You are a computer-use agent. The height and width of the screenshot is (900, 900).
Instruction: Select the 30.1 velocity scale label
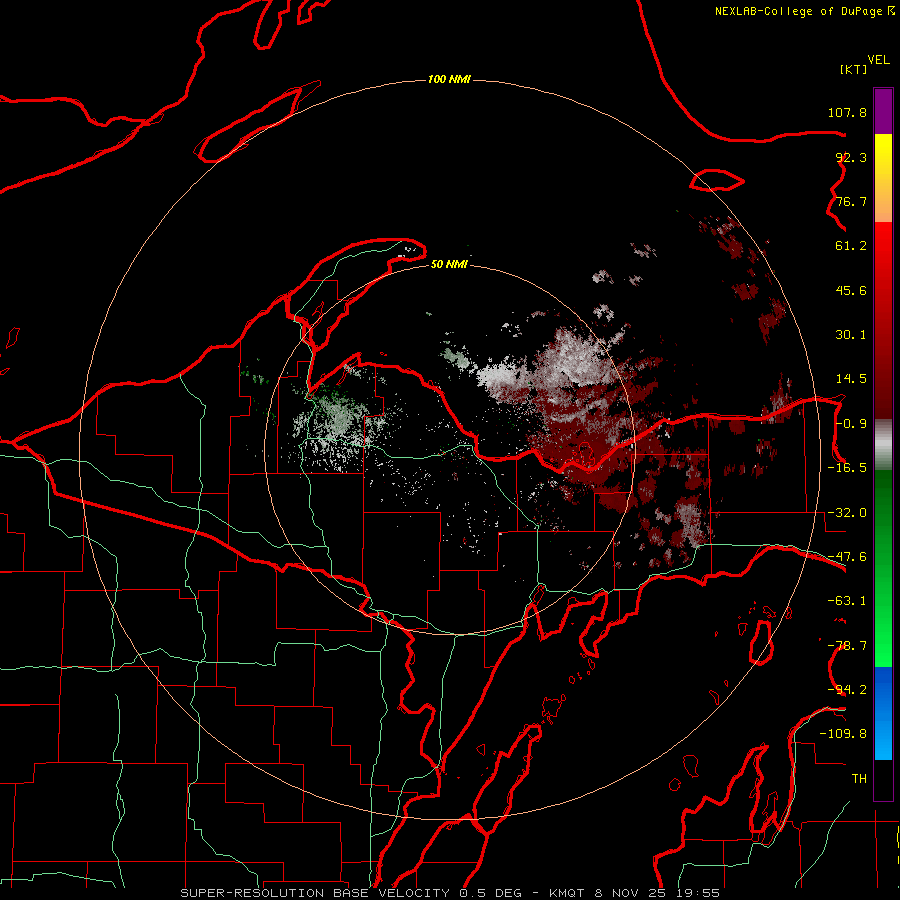point(851,335)
